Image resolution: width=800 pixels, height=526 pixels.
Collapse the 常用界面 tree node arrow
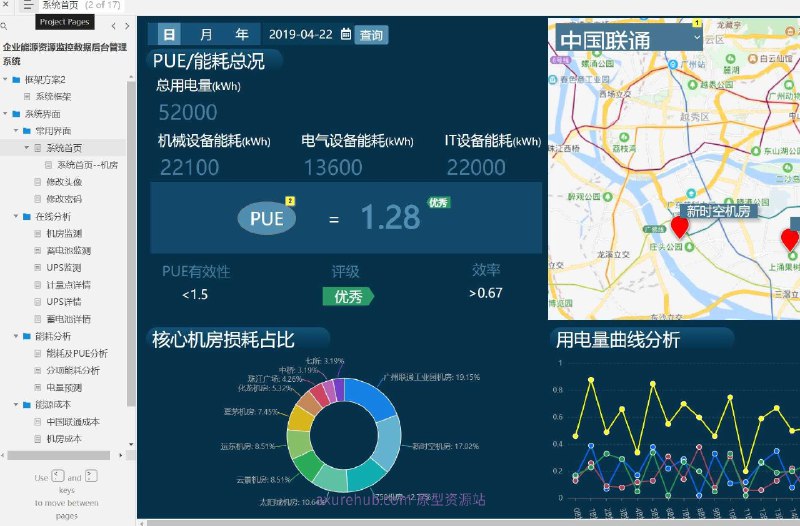pyautogui.click(x=16, y=131)
